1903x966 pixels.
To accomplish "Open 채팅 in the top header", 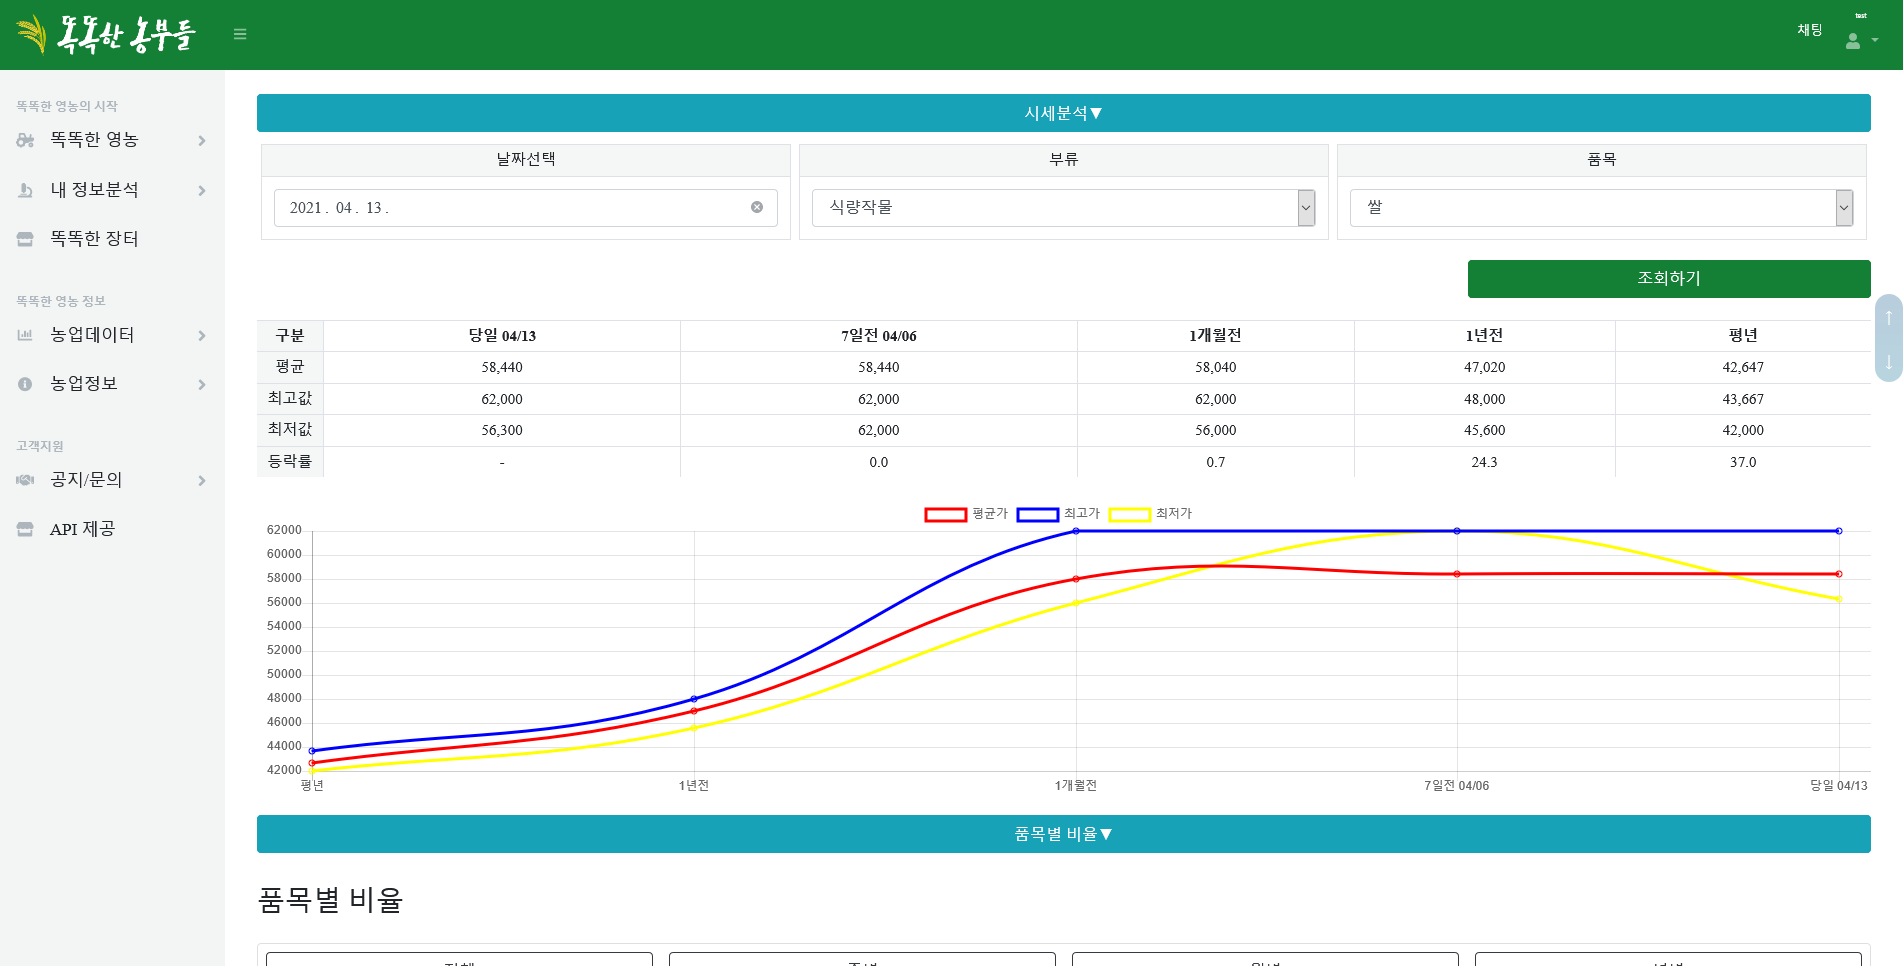I will (x=1809, y=30).
